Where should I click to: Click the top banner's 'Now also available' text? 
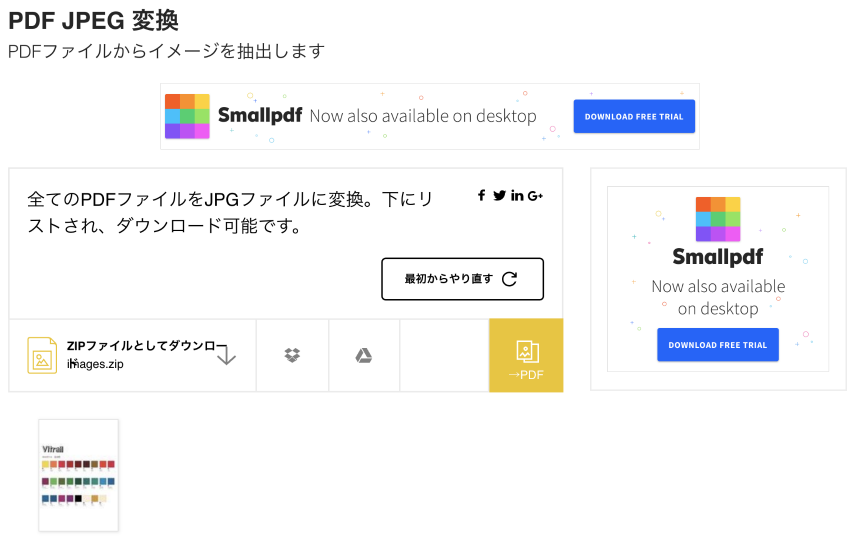tap(423, 116)
